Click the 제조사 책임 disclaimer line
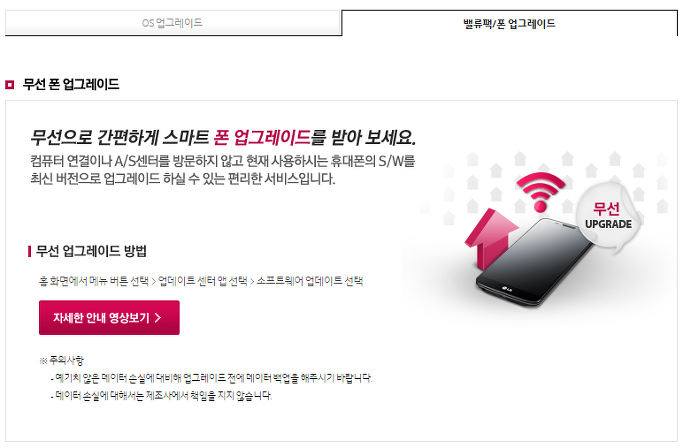 pos(162,396)
